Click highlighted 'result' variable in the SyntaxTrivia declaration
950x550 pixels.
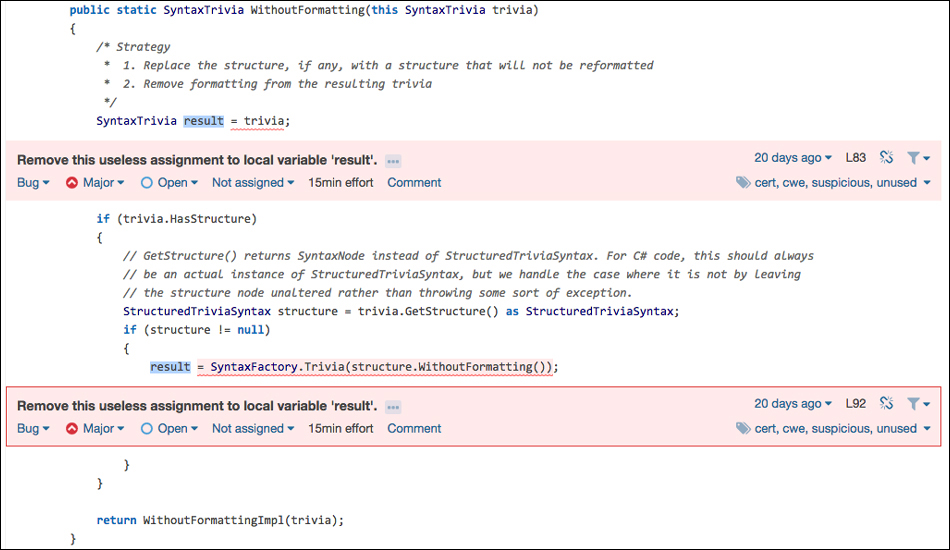click(x=204, y=121)
